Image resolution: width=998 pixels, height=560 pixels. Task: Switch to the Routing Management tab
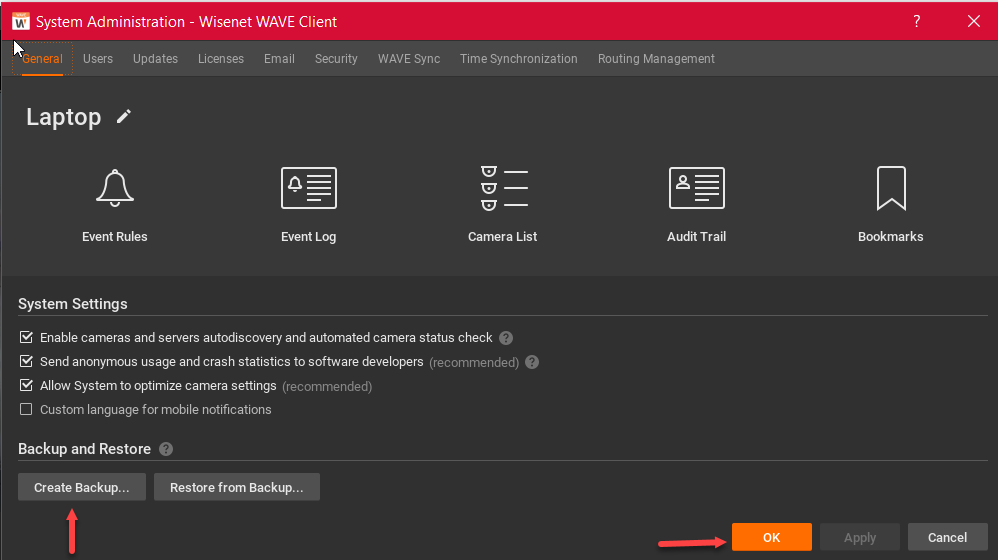pos(656,59)
